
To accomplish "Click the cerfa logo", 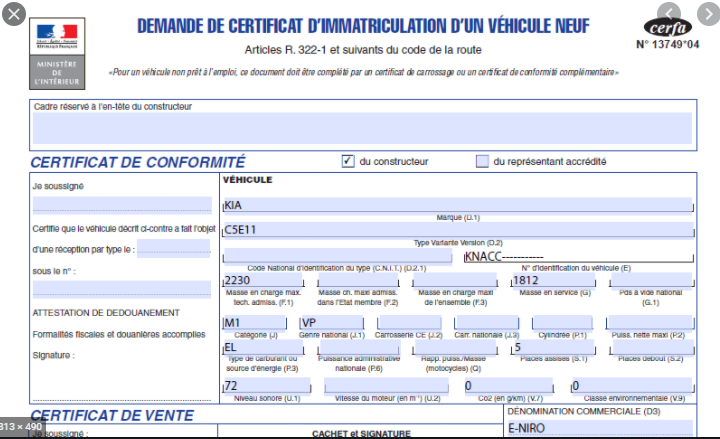I will (668, 28).
